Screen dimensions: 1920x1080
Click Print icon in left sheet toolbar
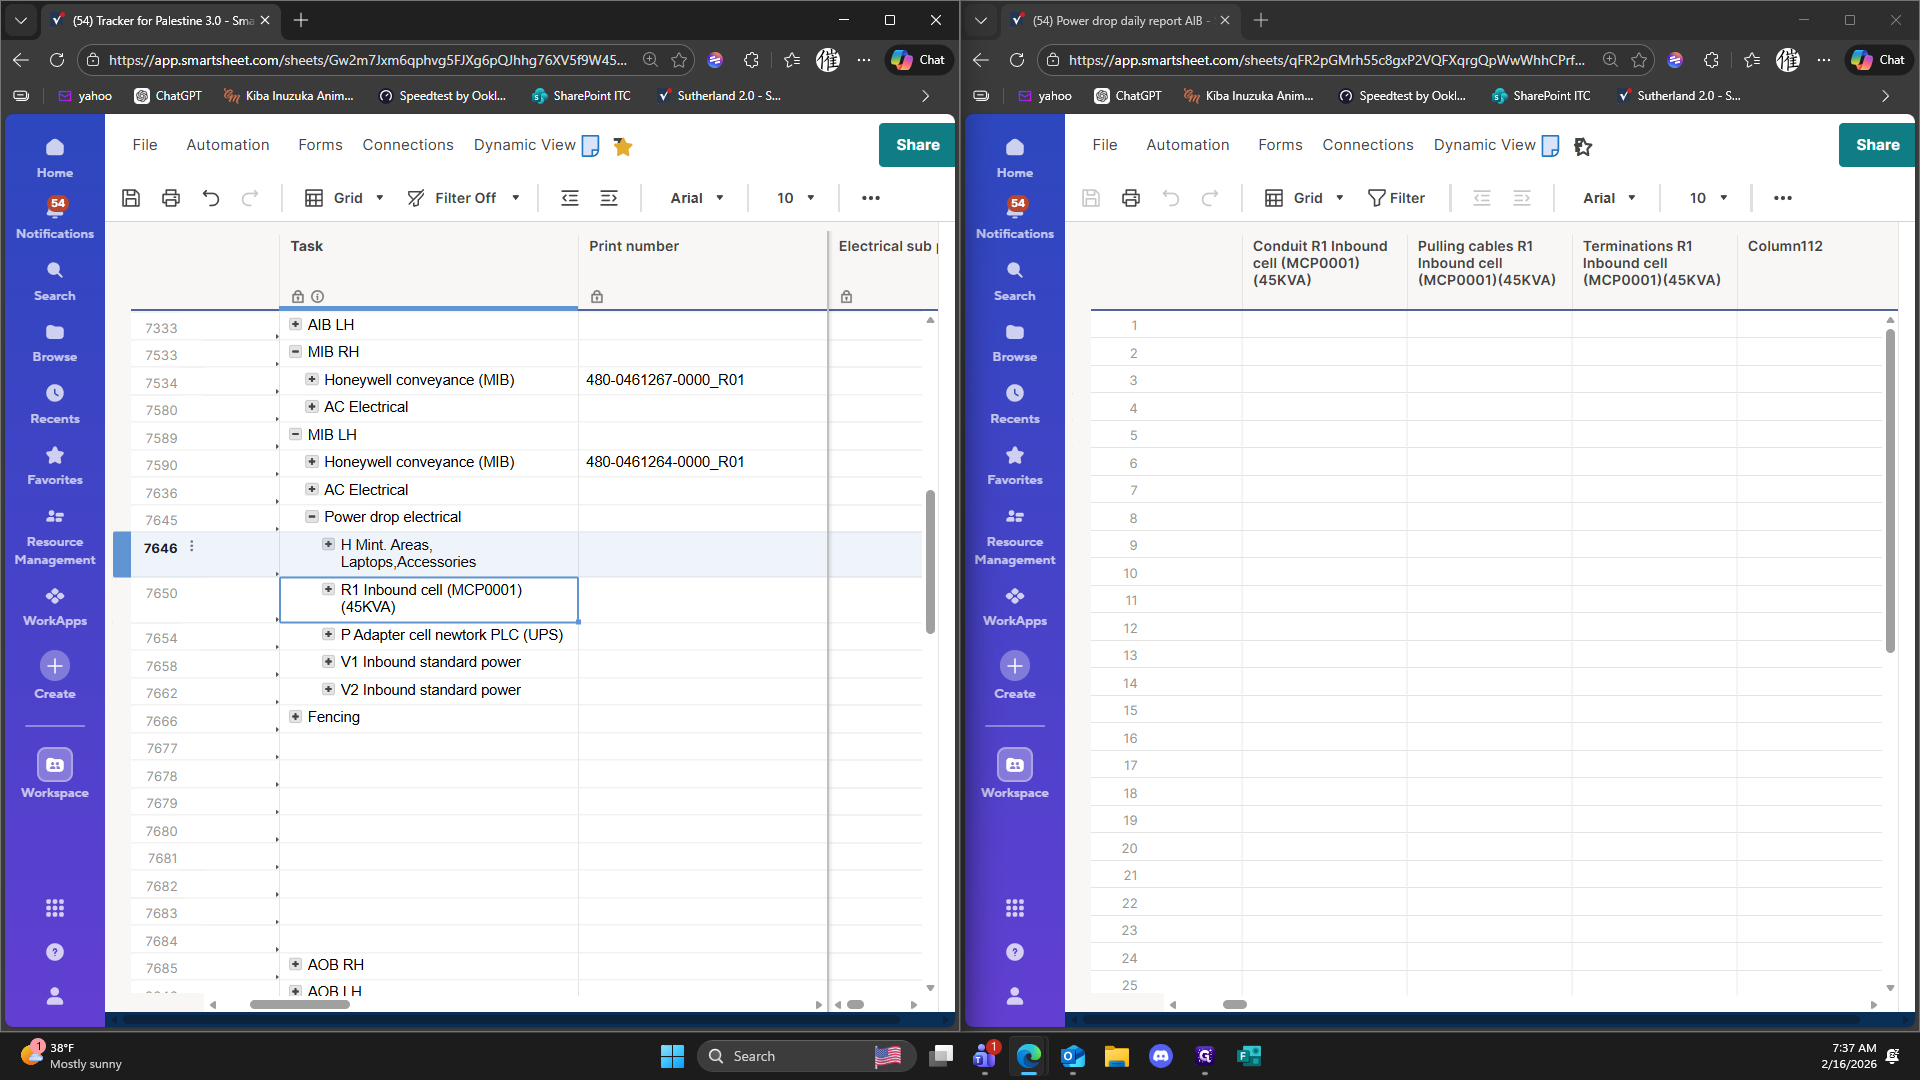tap(171, 198)
